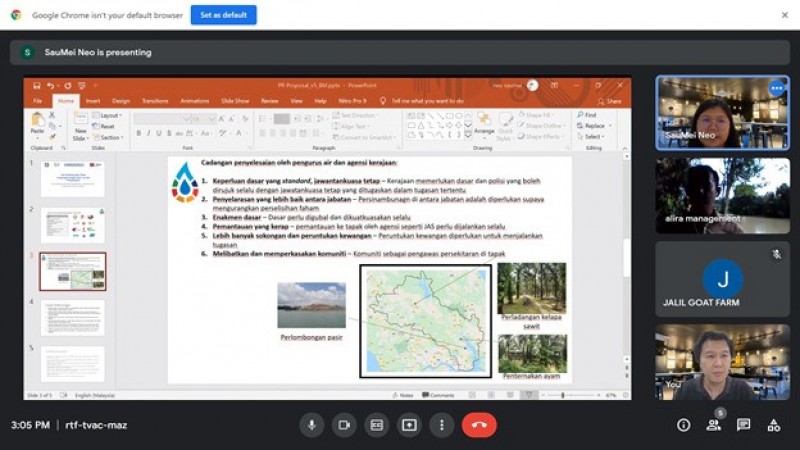This screenshot has height=450, width=800.
Task: Select slide 2 thumbnail in panel
Action: (x=73, y=225)
